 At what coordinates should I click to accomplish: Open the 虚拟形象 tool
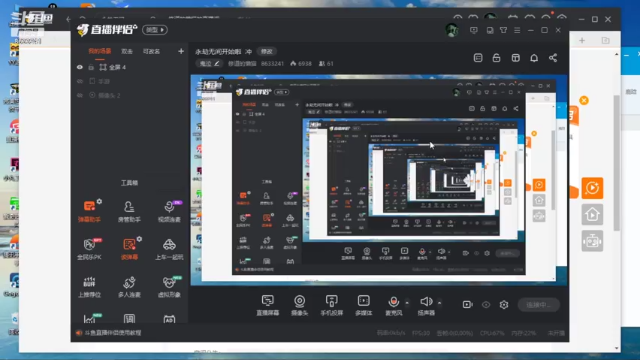click(169, 286)
